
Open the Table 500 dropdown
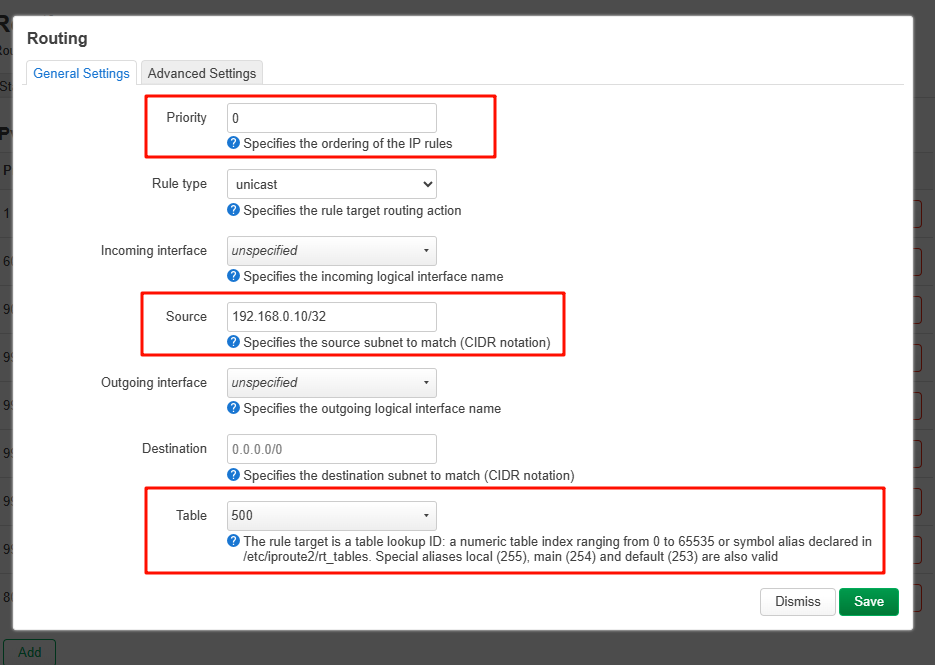(331, 515)
